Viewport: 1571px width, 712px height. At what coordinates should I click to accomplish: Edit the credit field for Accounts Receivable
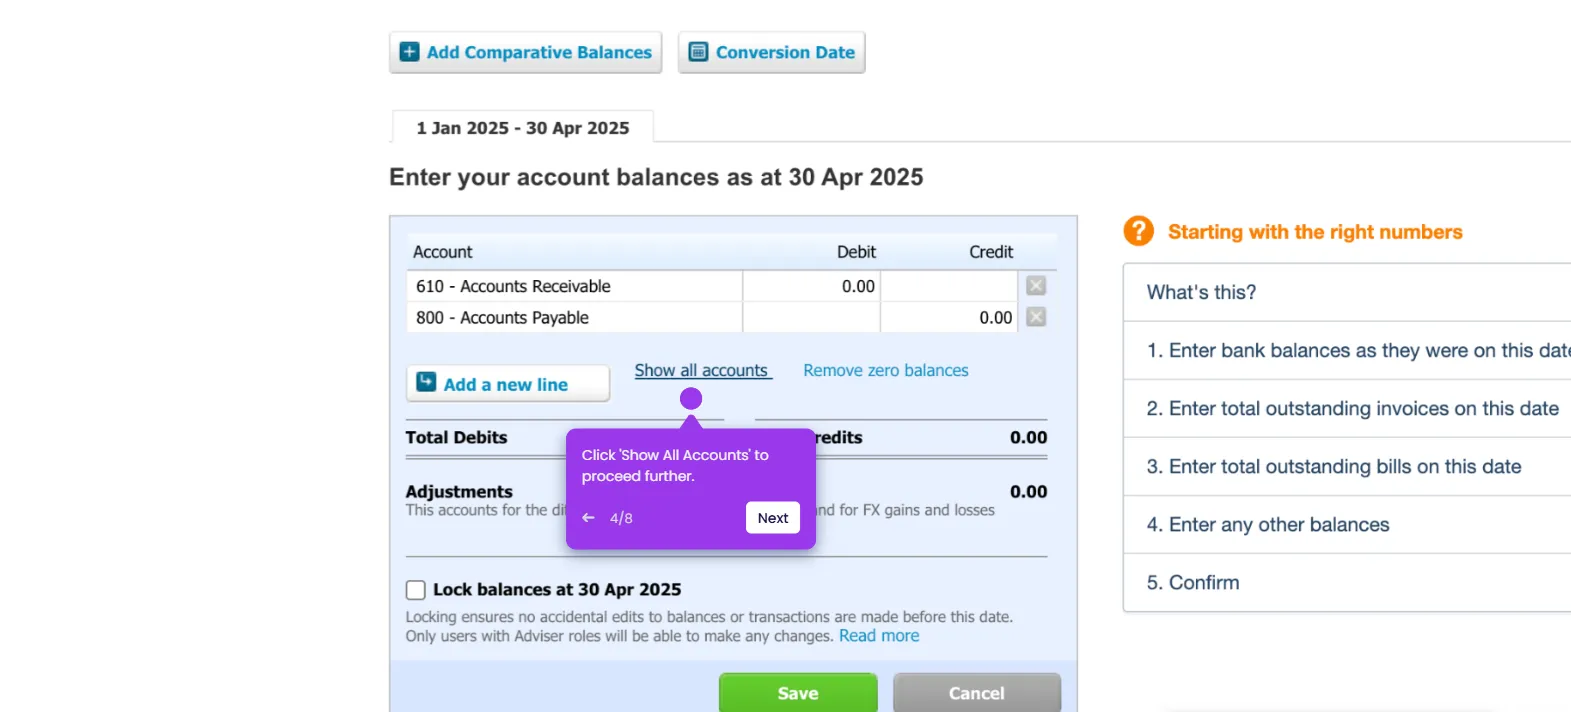(x=949, y=286)
